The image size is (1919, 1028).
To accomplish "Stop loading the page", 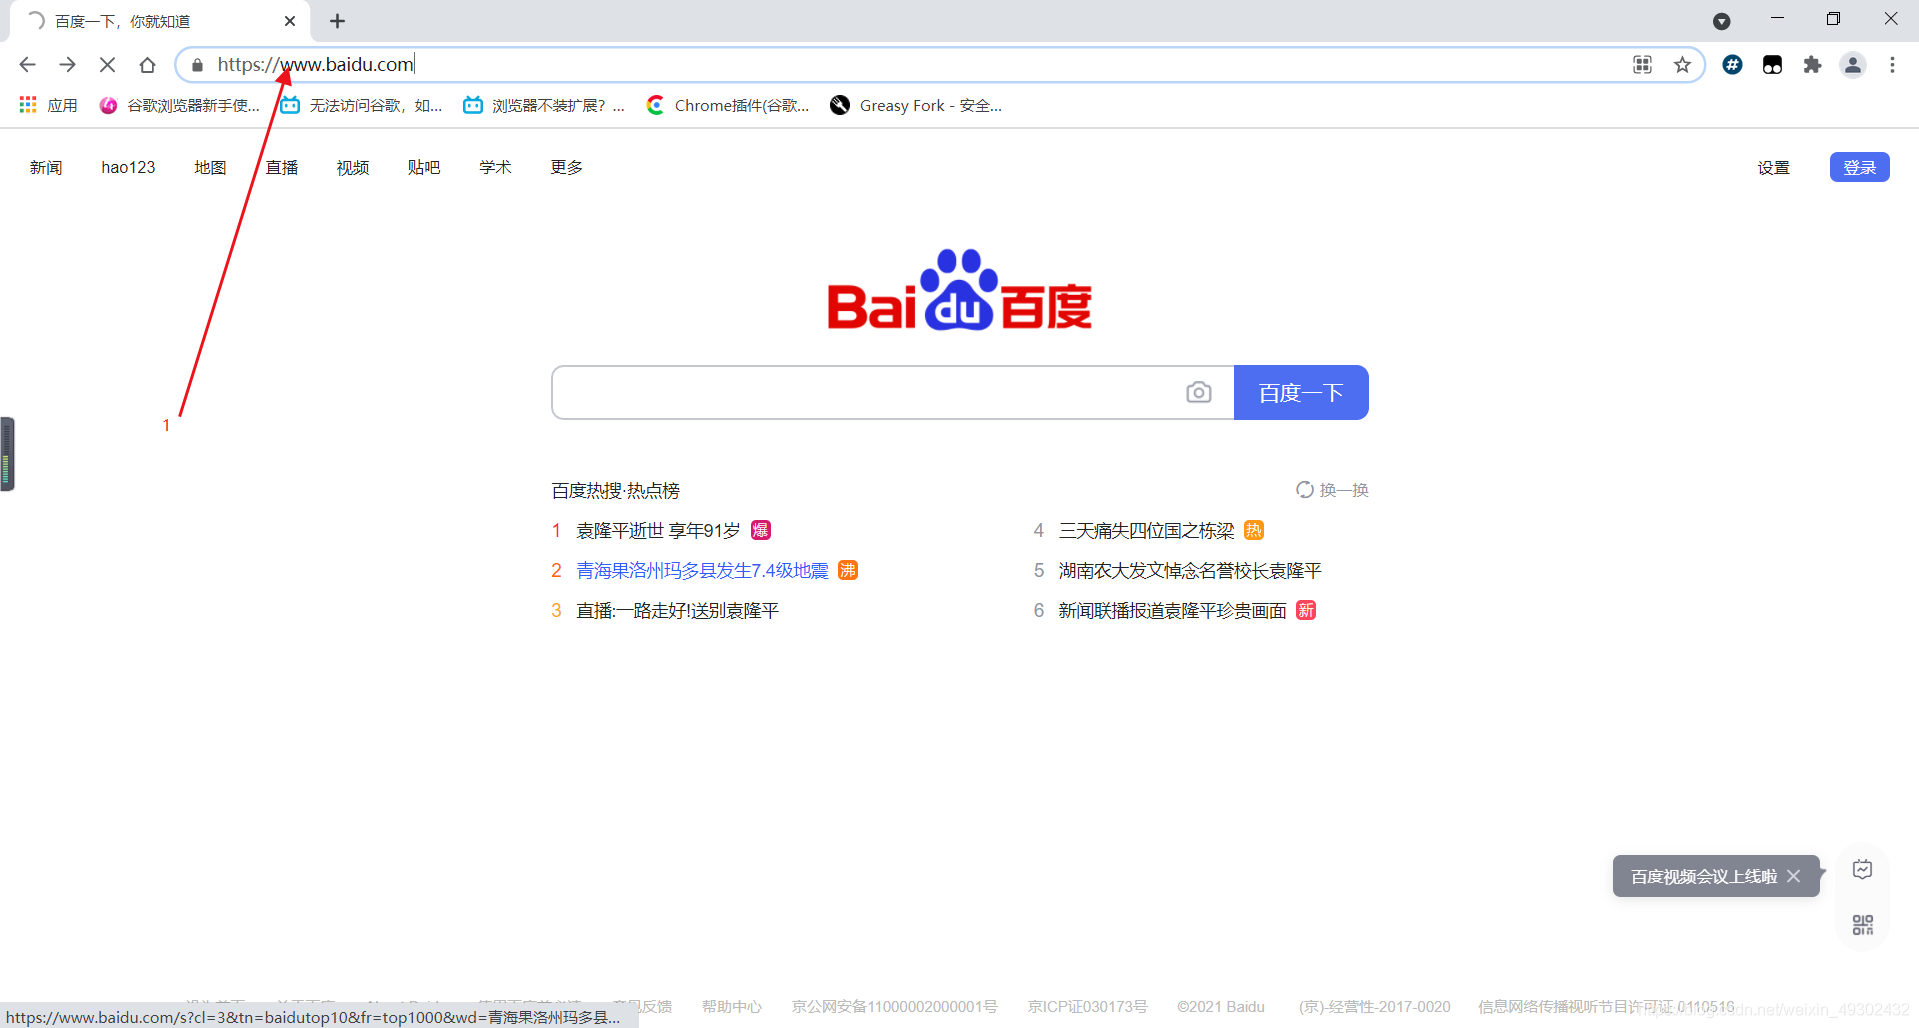I will 107,65.
